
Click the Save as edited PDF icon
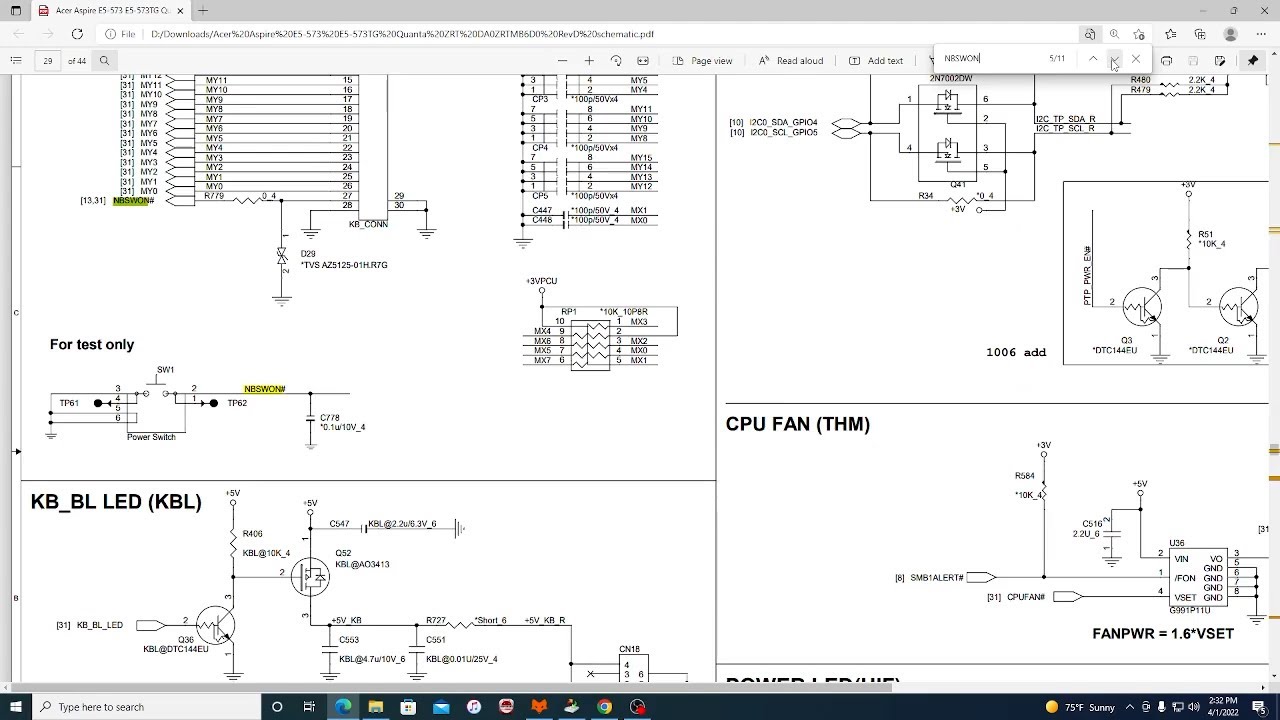pyautogui.click(x=1220, y=61)
